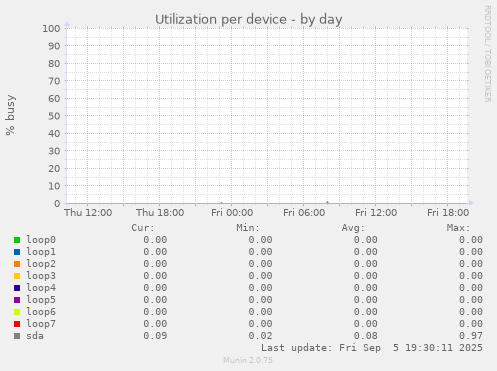Click the loop7 Max value 0.00
The width and height of the screenshot is (497, 371).
pyautogui.click(x=471, y=324)
